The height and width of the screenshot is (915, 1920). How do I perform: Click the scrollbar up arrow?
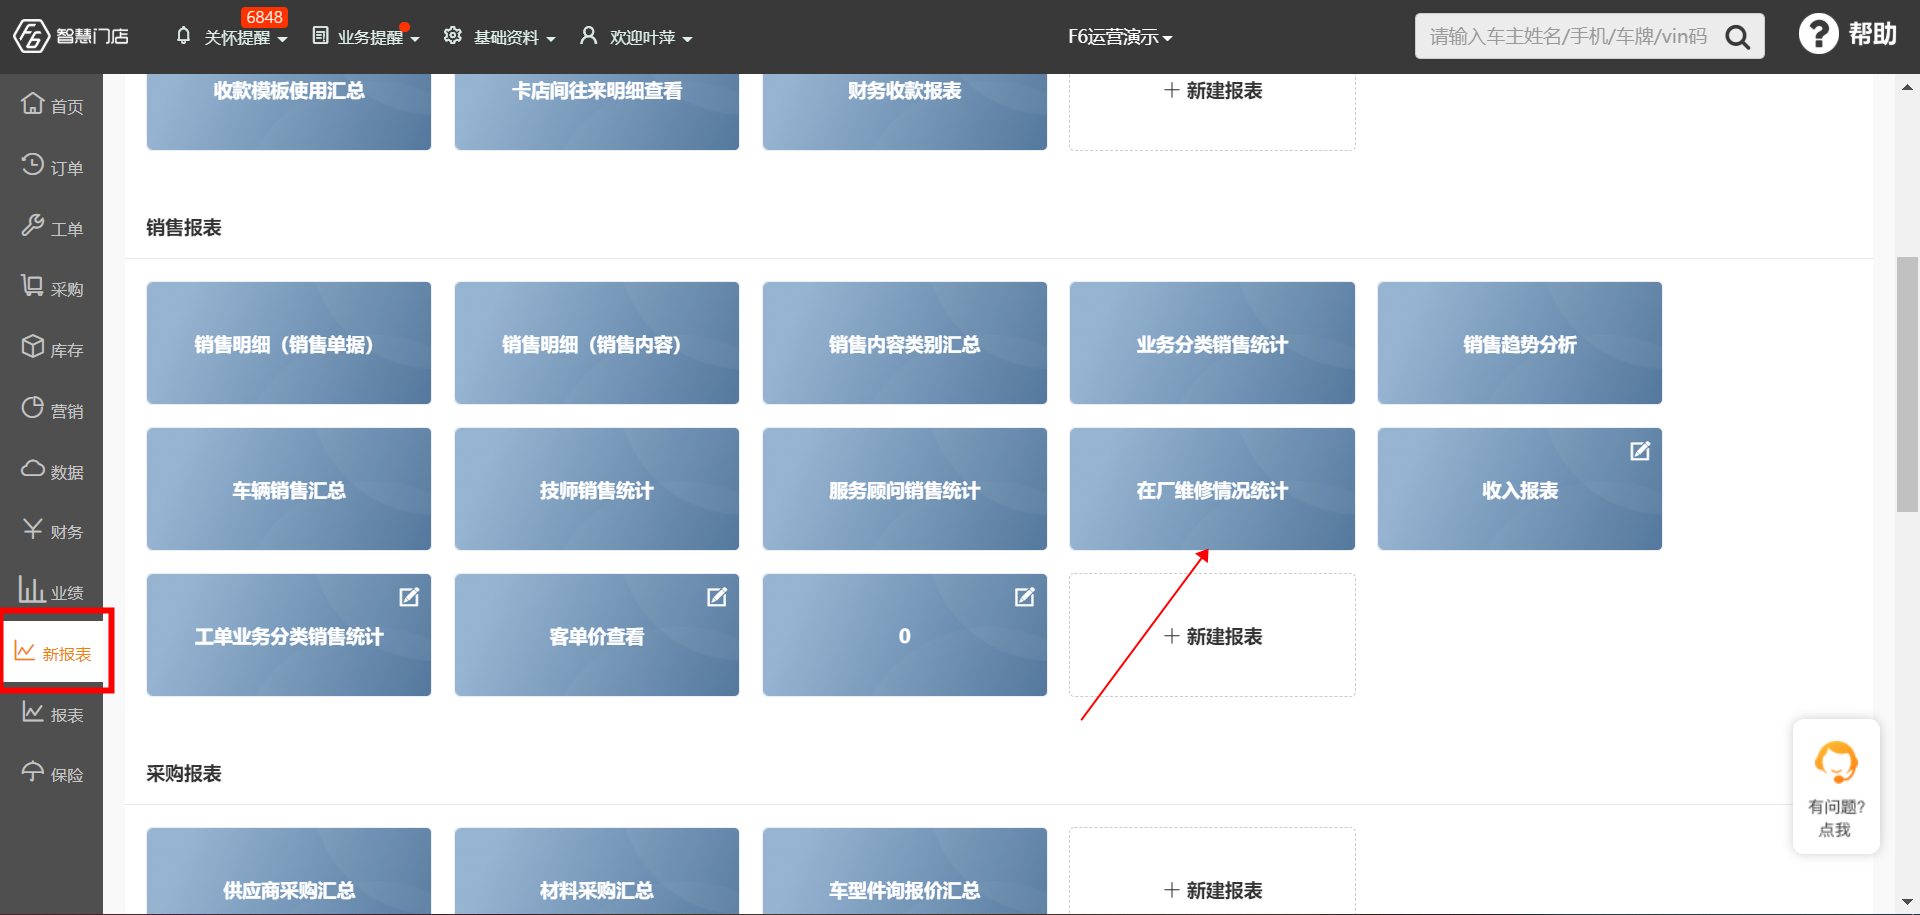point(1907,88)
